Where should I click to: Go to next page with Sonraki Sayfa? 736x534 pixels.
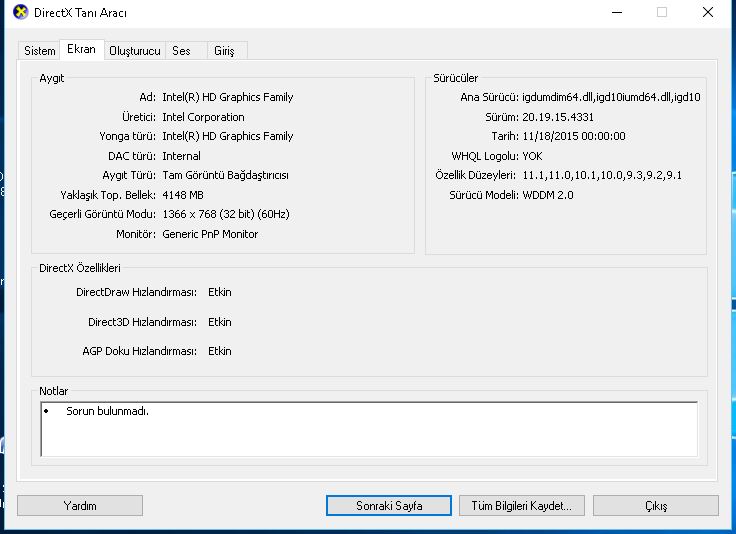click(389, 506)
